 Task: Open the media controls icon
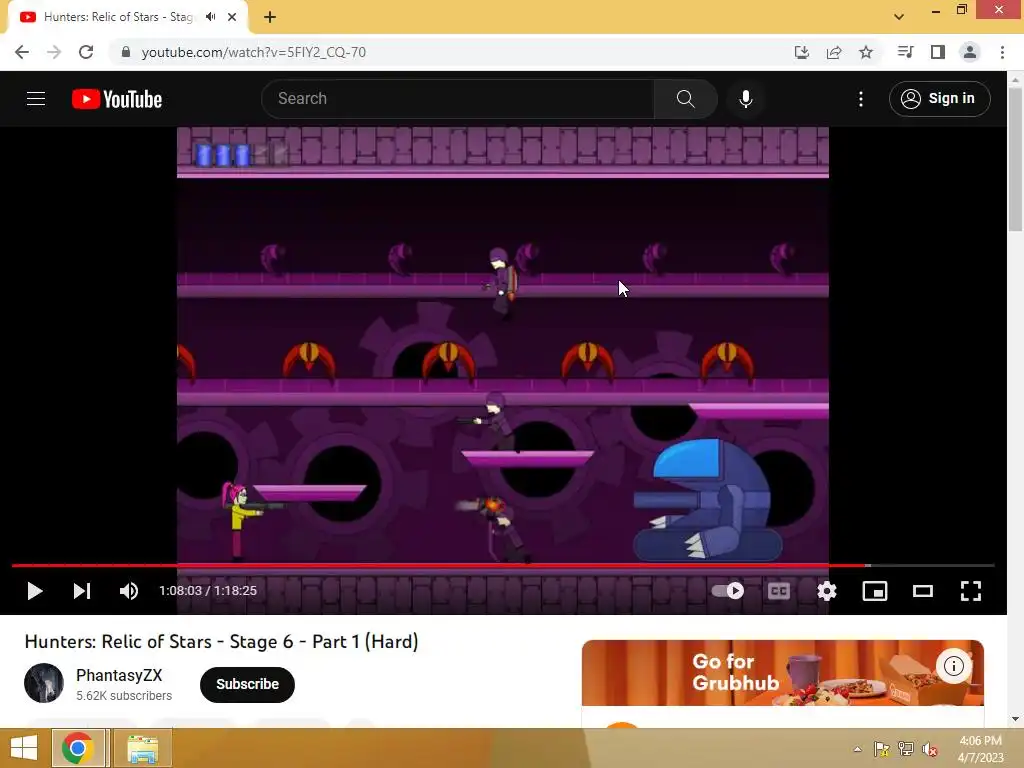pyautogui.click(x=905, y=52)
